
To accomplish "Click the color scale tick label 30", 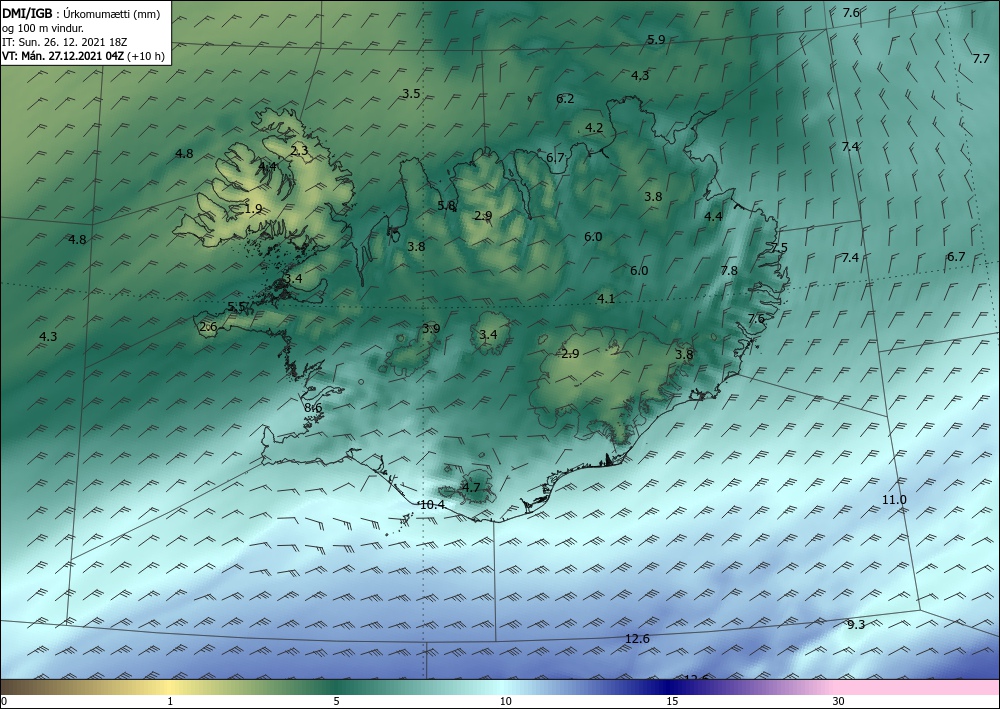I will click(x=839, y=701).
